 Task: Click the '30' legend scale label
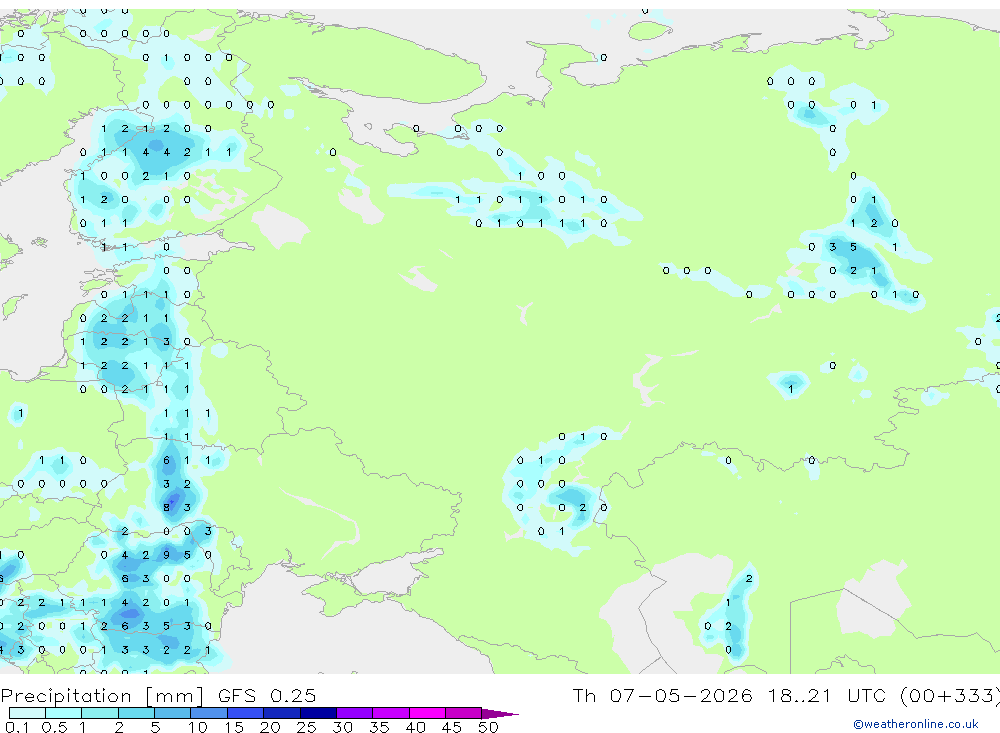tap(342, 727)
